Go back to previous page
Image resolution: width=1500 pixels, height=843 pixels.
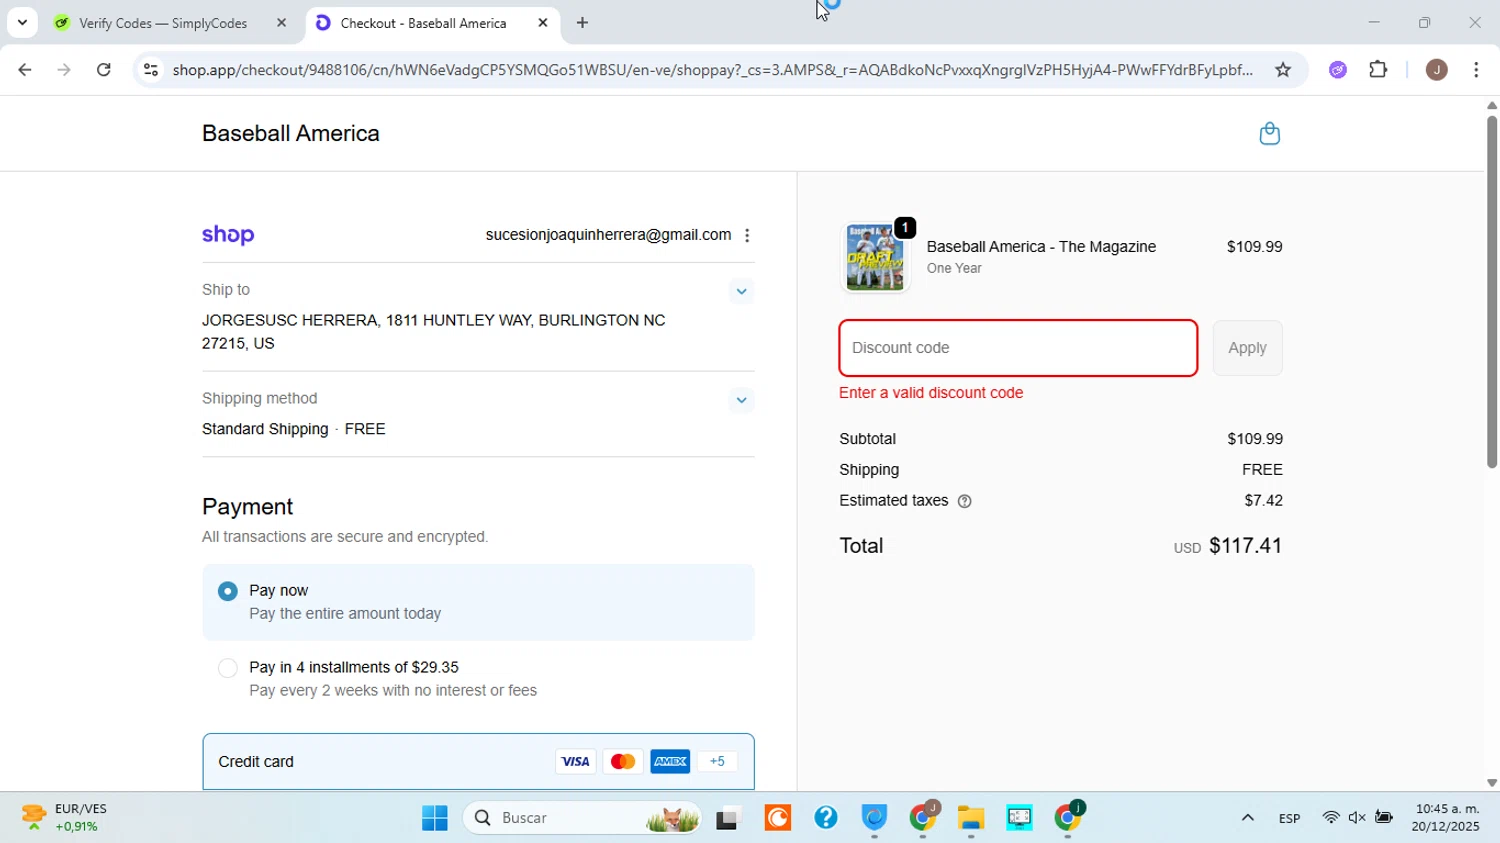pos(24,70)
